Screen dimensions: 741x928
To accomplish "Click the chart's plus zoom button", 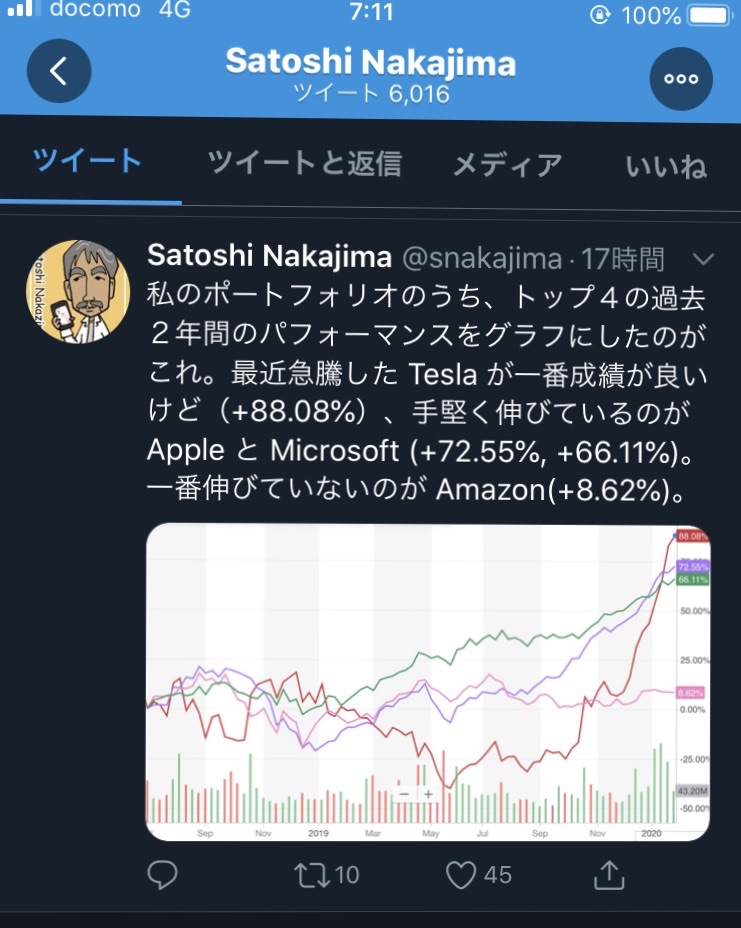I will (x=429, y=794).
